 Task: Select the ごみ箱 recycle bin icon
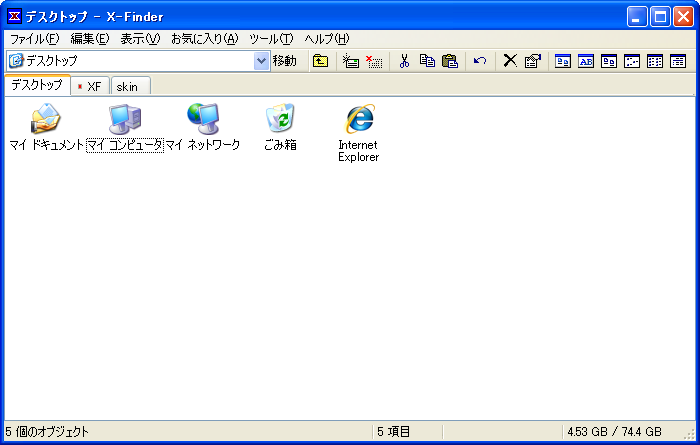[280, 119]
